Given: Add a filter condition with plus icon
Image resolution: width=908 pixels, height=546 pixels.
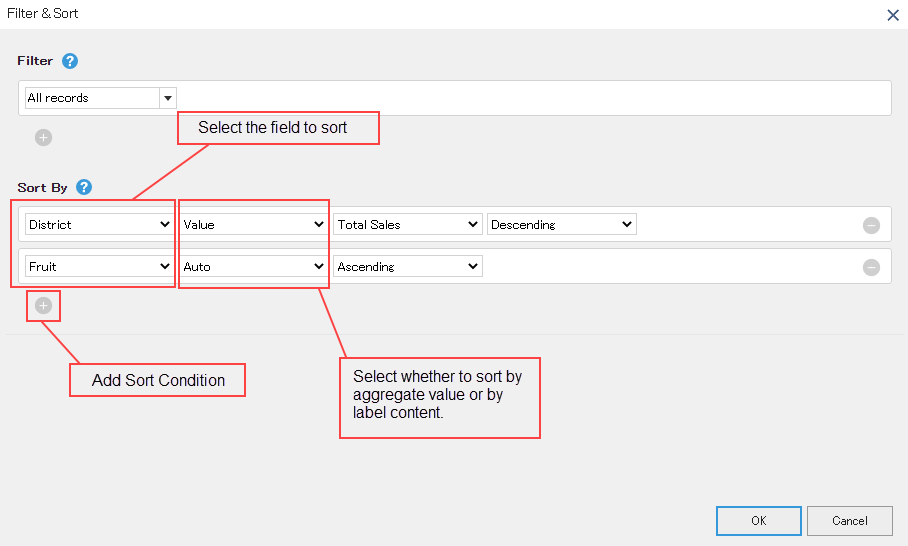Looking at the screenshot, I should pyautogui.click(x=43, y=138).
